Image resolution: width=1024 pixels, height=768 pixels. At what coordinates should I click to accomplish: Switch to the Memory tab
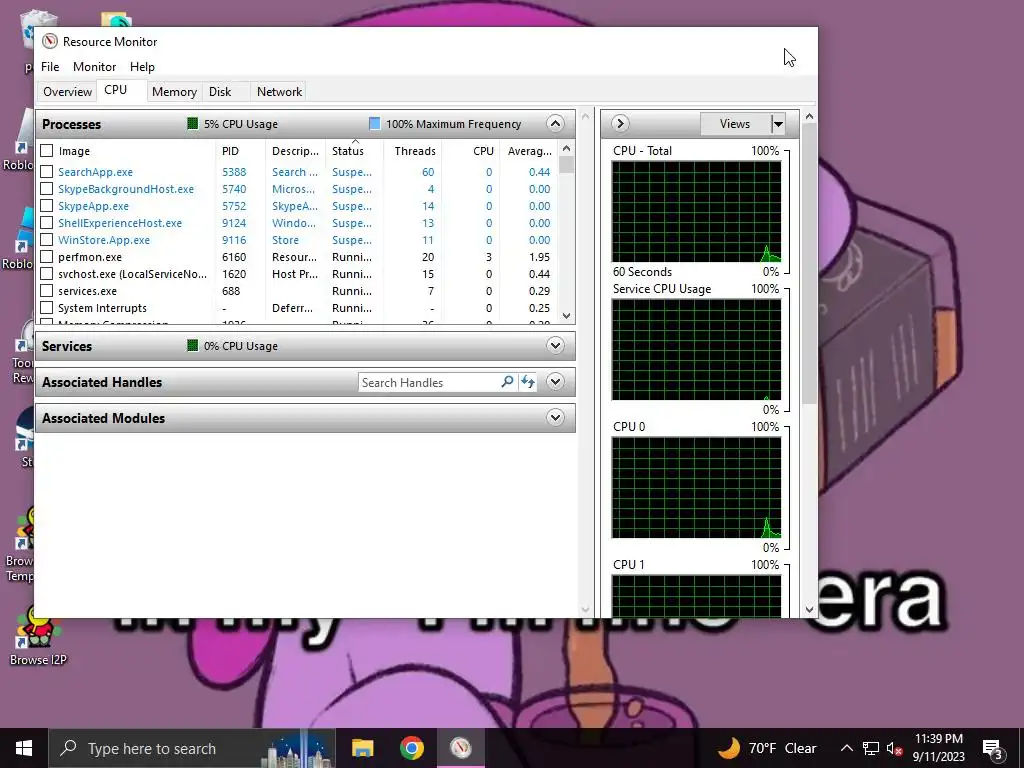(x=174, y=92)
